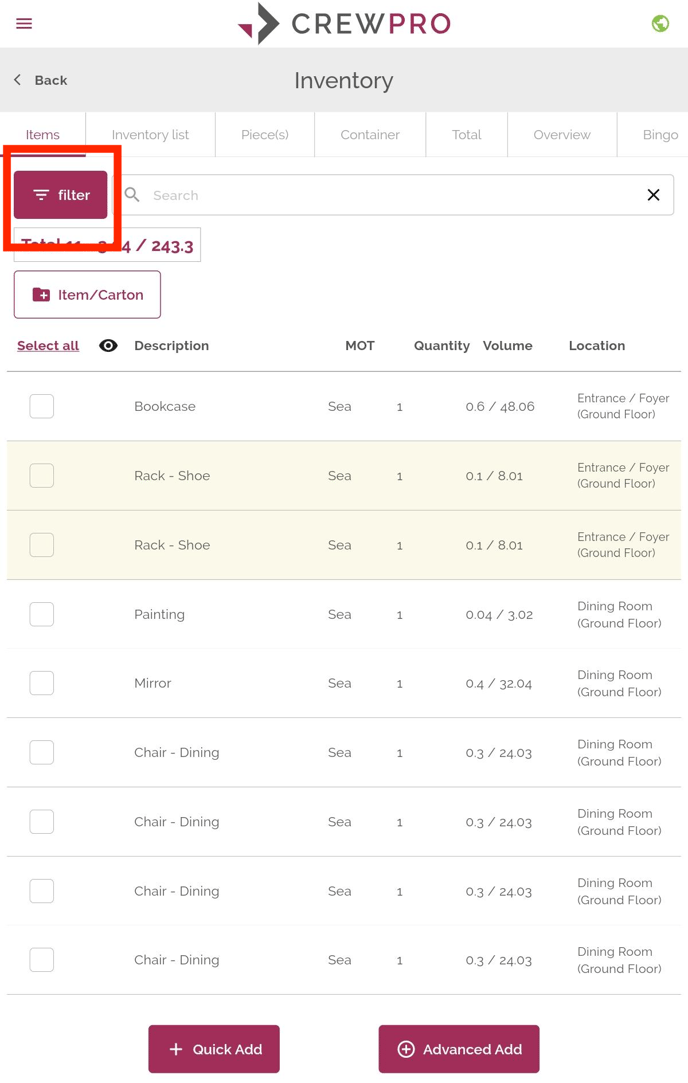Open the Container tab

coord(370,135)
